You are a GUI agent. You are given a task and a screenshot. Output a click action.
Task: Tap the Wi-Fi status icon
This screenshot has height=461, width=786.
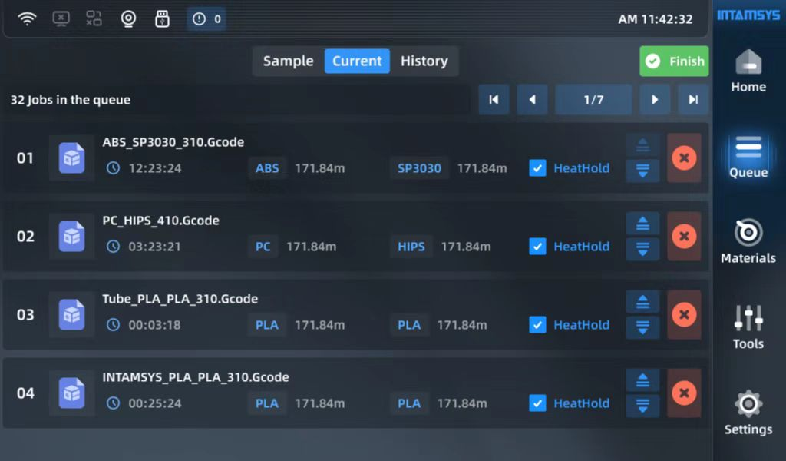27,19
